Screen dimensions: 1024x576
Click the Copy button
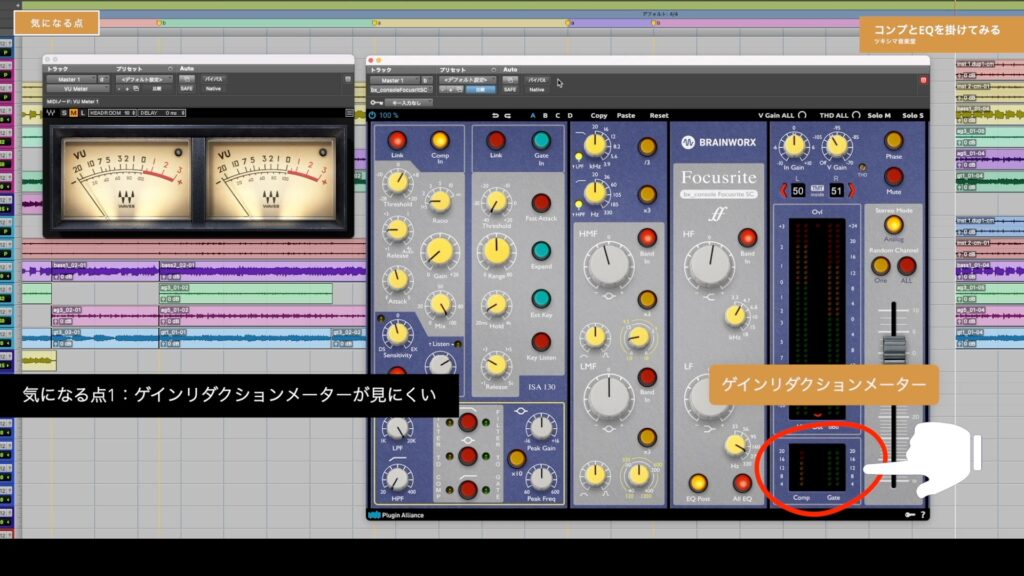[x=599, y=116]
